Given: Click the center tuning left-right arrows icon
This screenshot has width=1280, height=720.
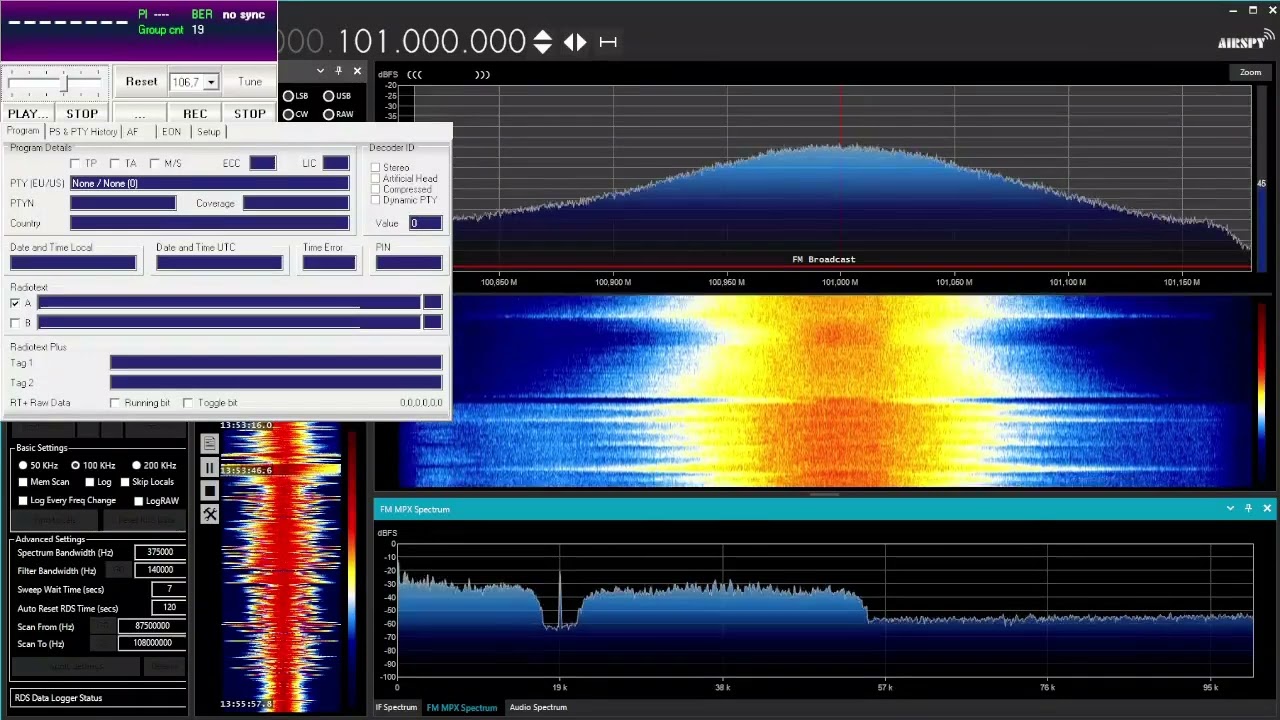Looking at the screenshot, I should click(x=575, y=42).
